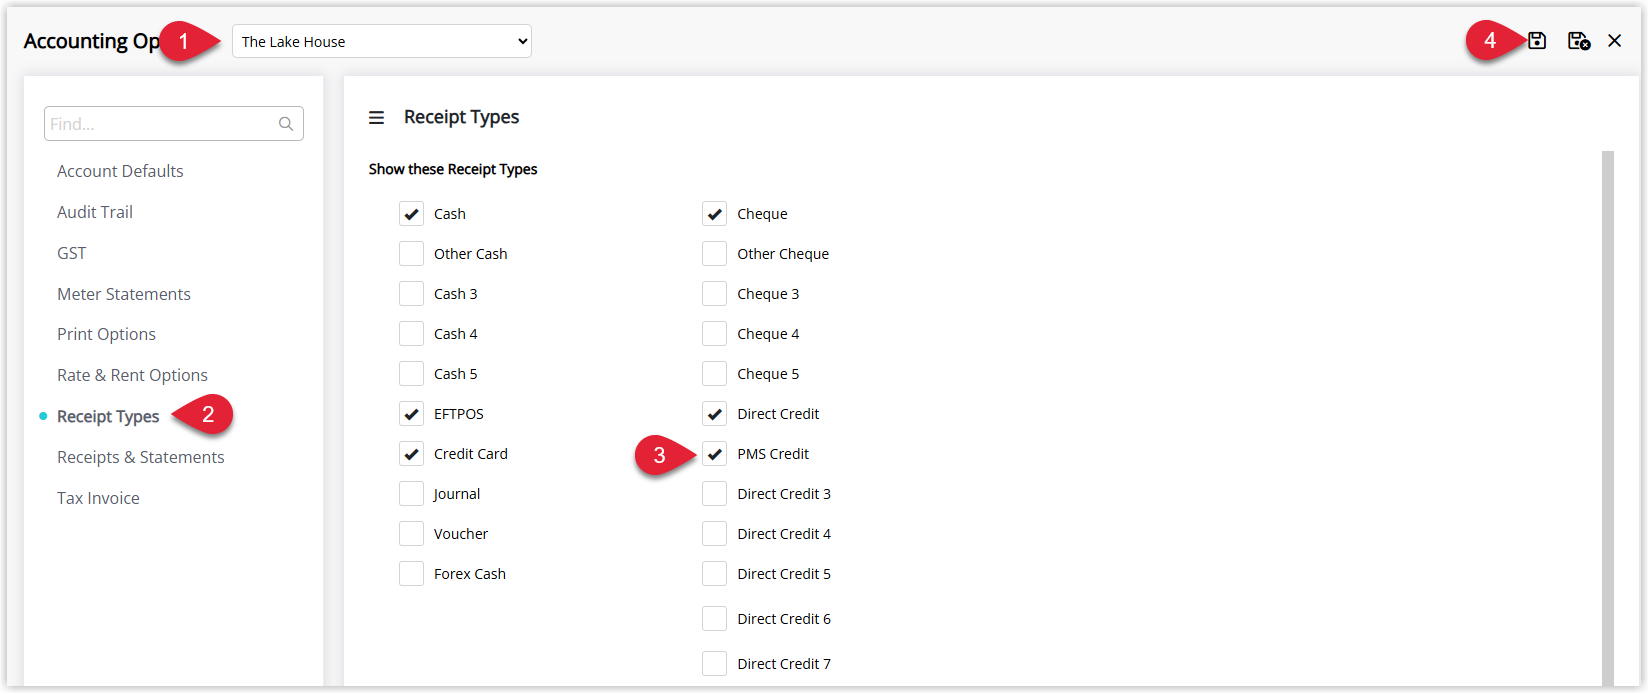The image size is (1649, 694).
Task: Uncheck the Cash receipt type
Action: tap(411, 214)
